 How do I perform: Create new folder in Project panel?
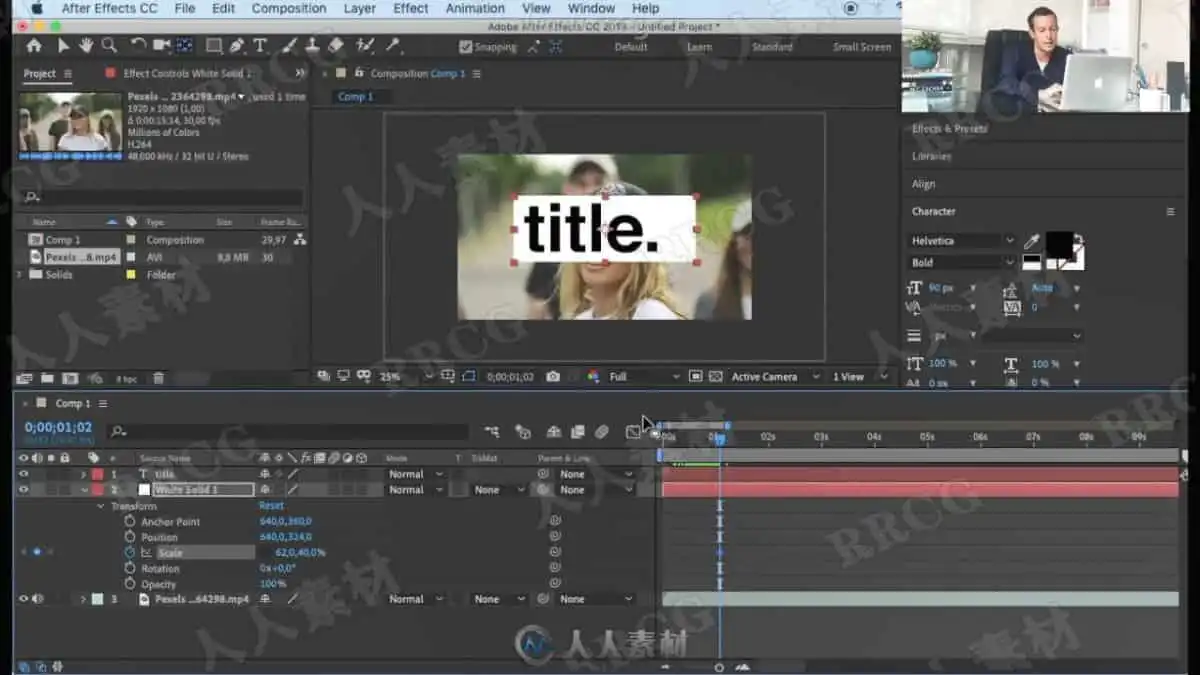click(x=47, y=379)
